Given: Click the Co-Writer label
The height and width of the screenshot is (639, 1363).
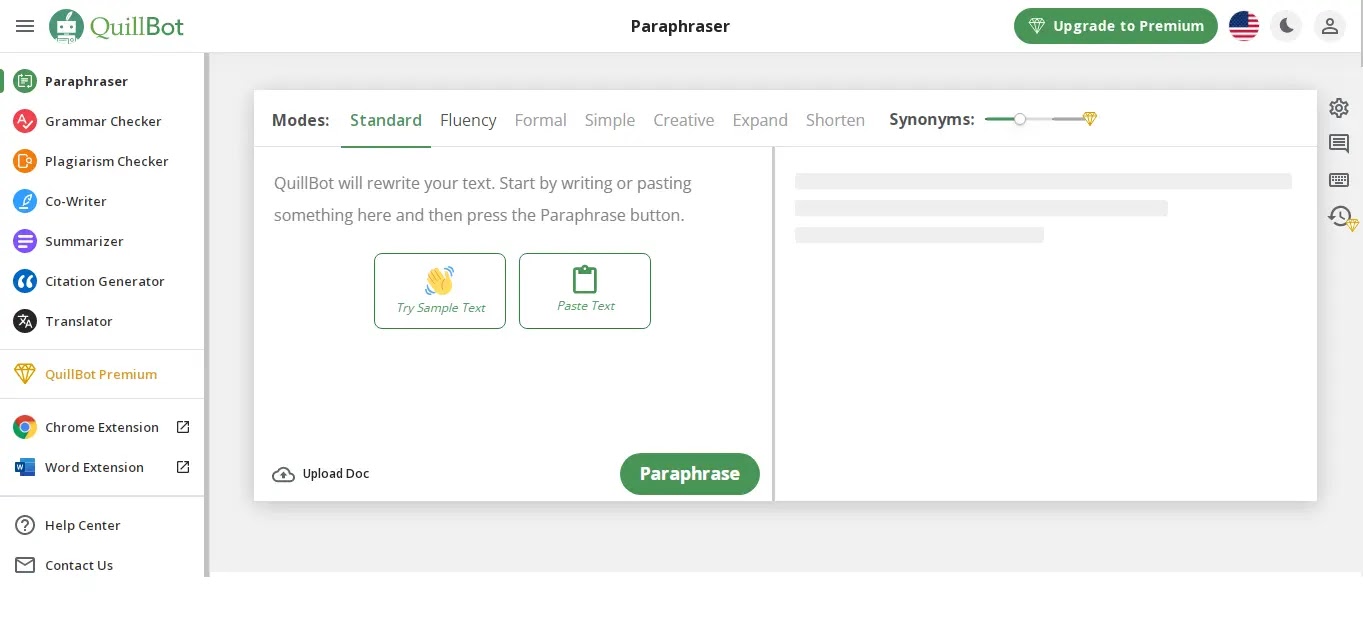Looking at the screenshot, I should pyautogui.click(x=76, y=201).
